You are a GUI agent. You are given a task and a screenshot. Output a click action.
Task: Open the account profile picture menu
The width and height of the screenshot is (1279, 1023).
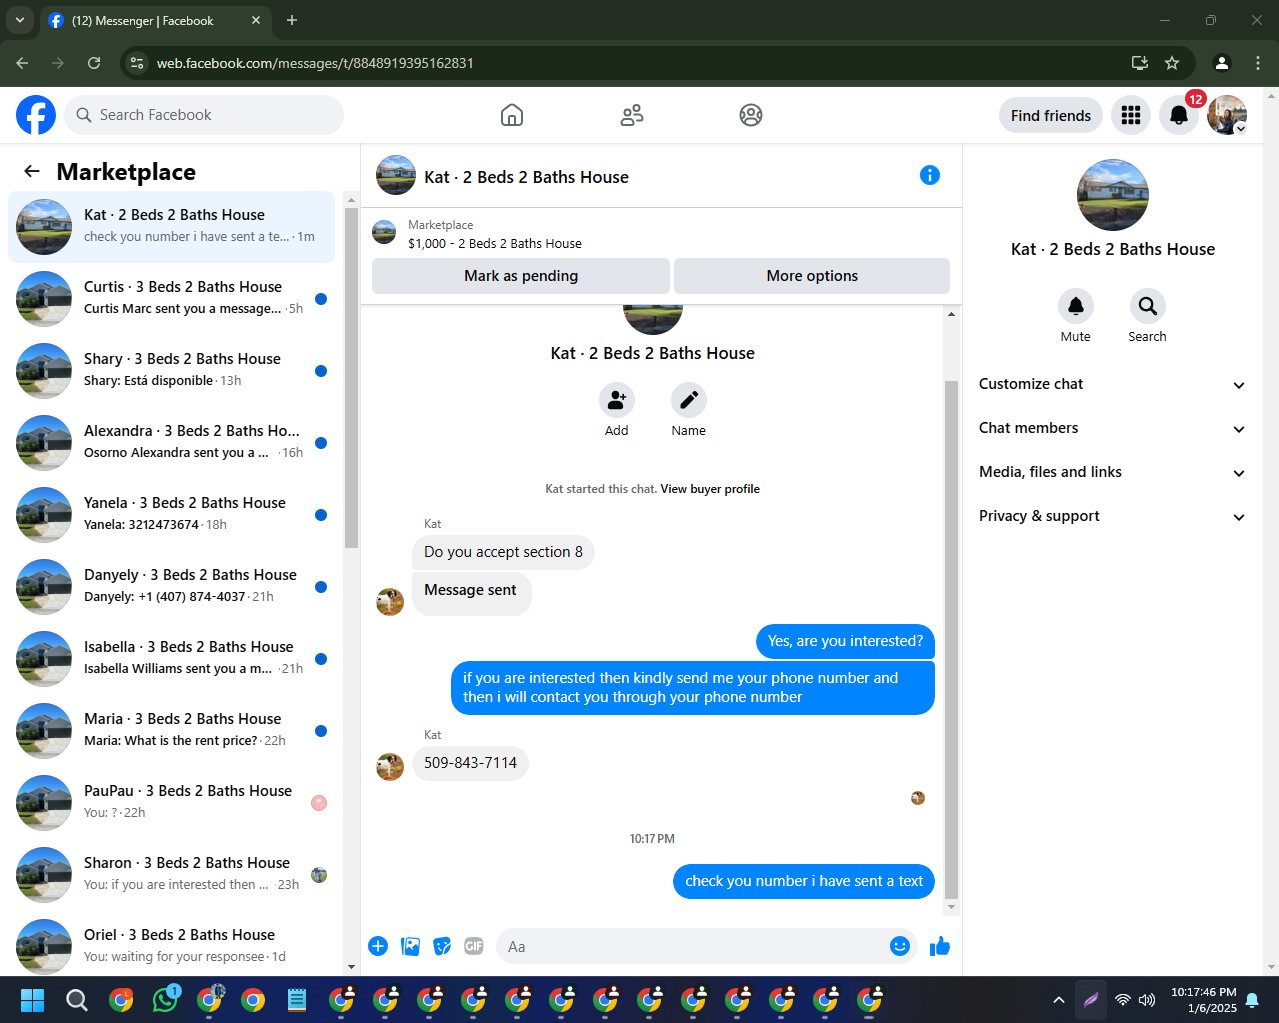(x=1227, y=115)
